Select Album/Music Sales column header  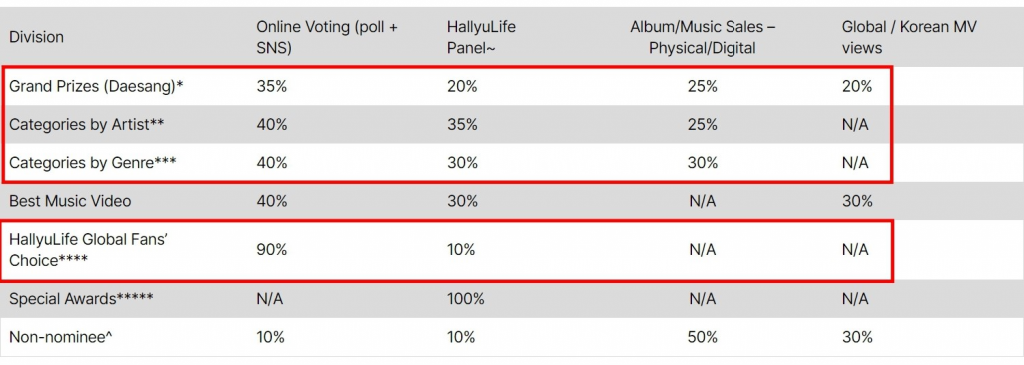click(702, 37)
